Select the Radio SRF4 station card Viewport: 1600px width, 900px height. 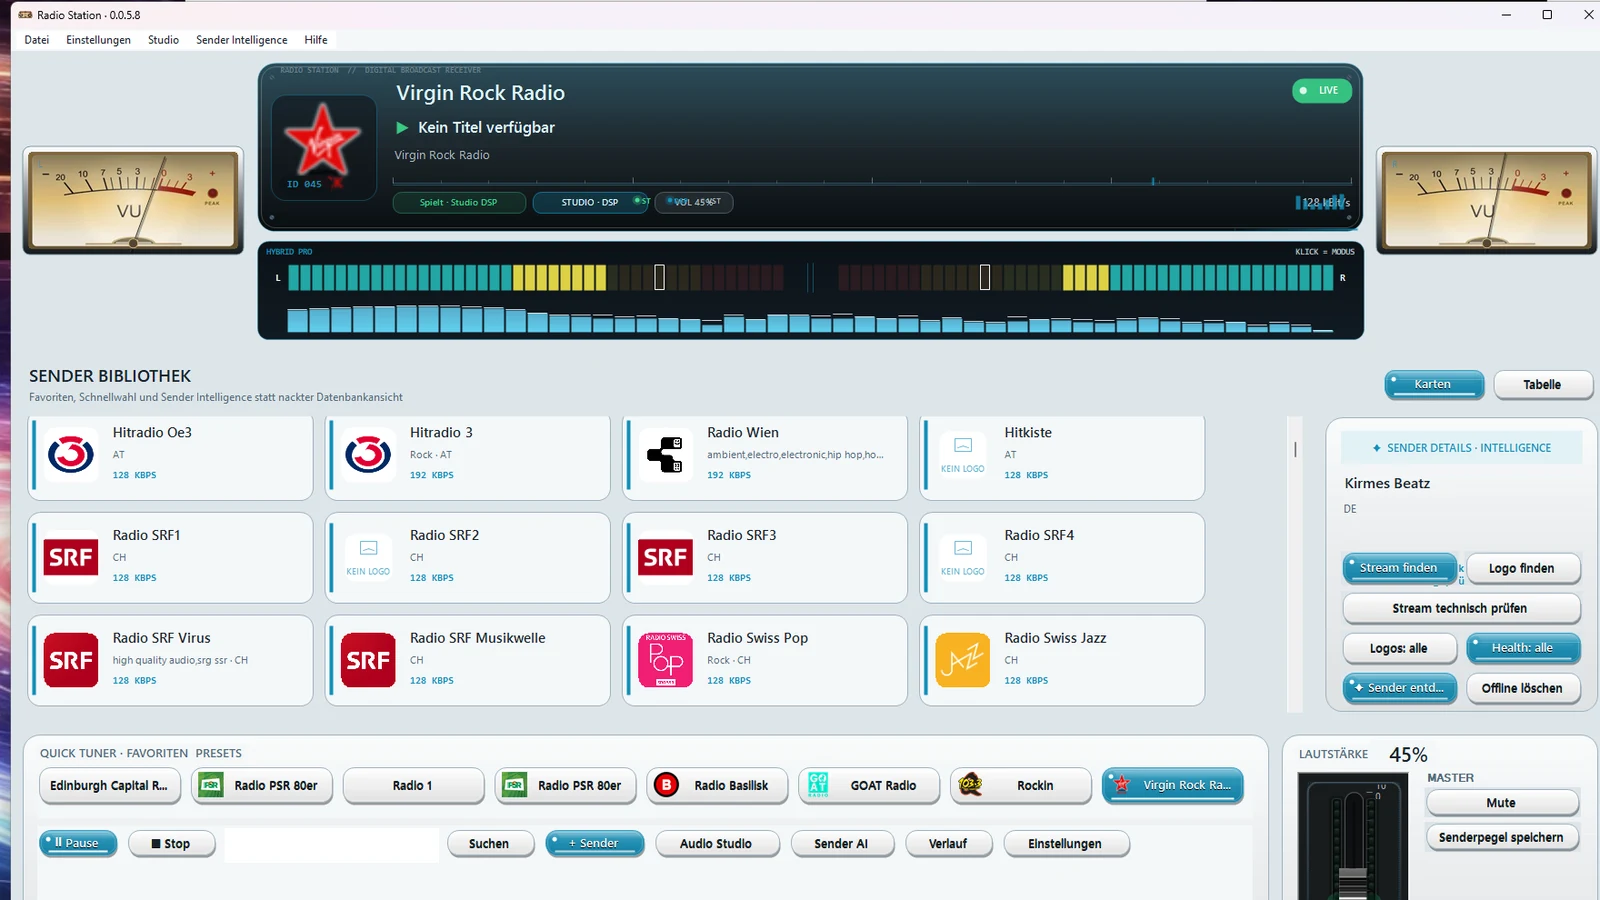(1062, 558)
